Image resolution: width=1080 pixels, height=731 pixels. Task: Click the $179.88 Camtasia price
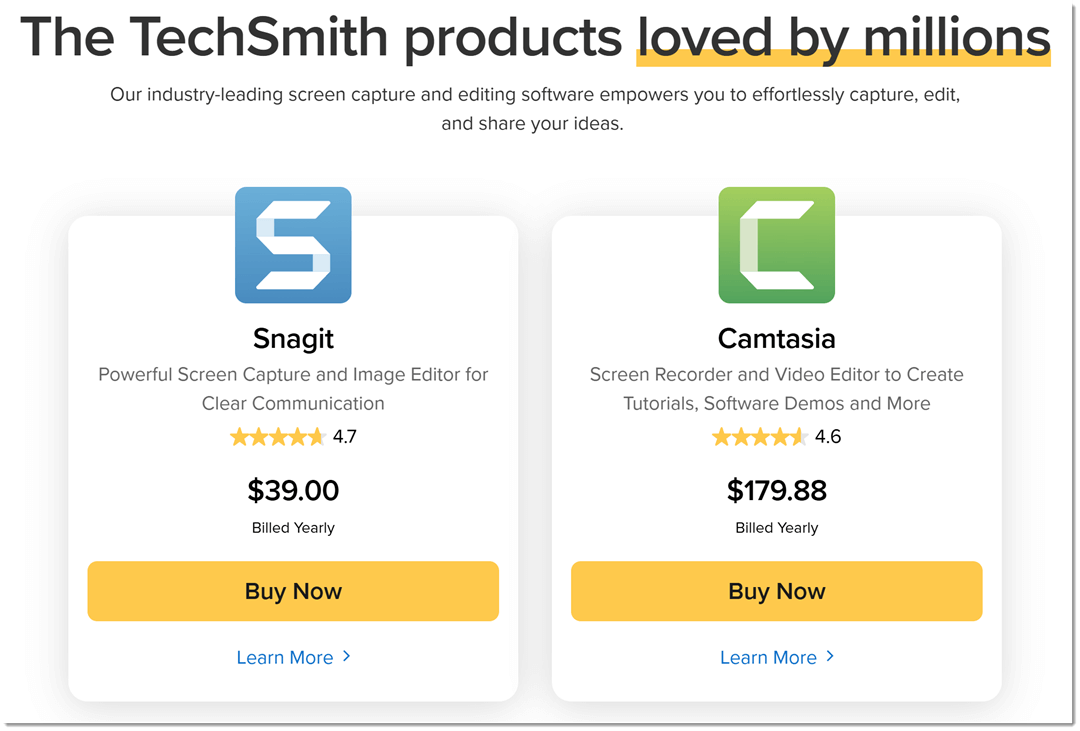[x=776, y=490]
